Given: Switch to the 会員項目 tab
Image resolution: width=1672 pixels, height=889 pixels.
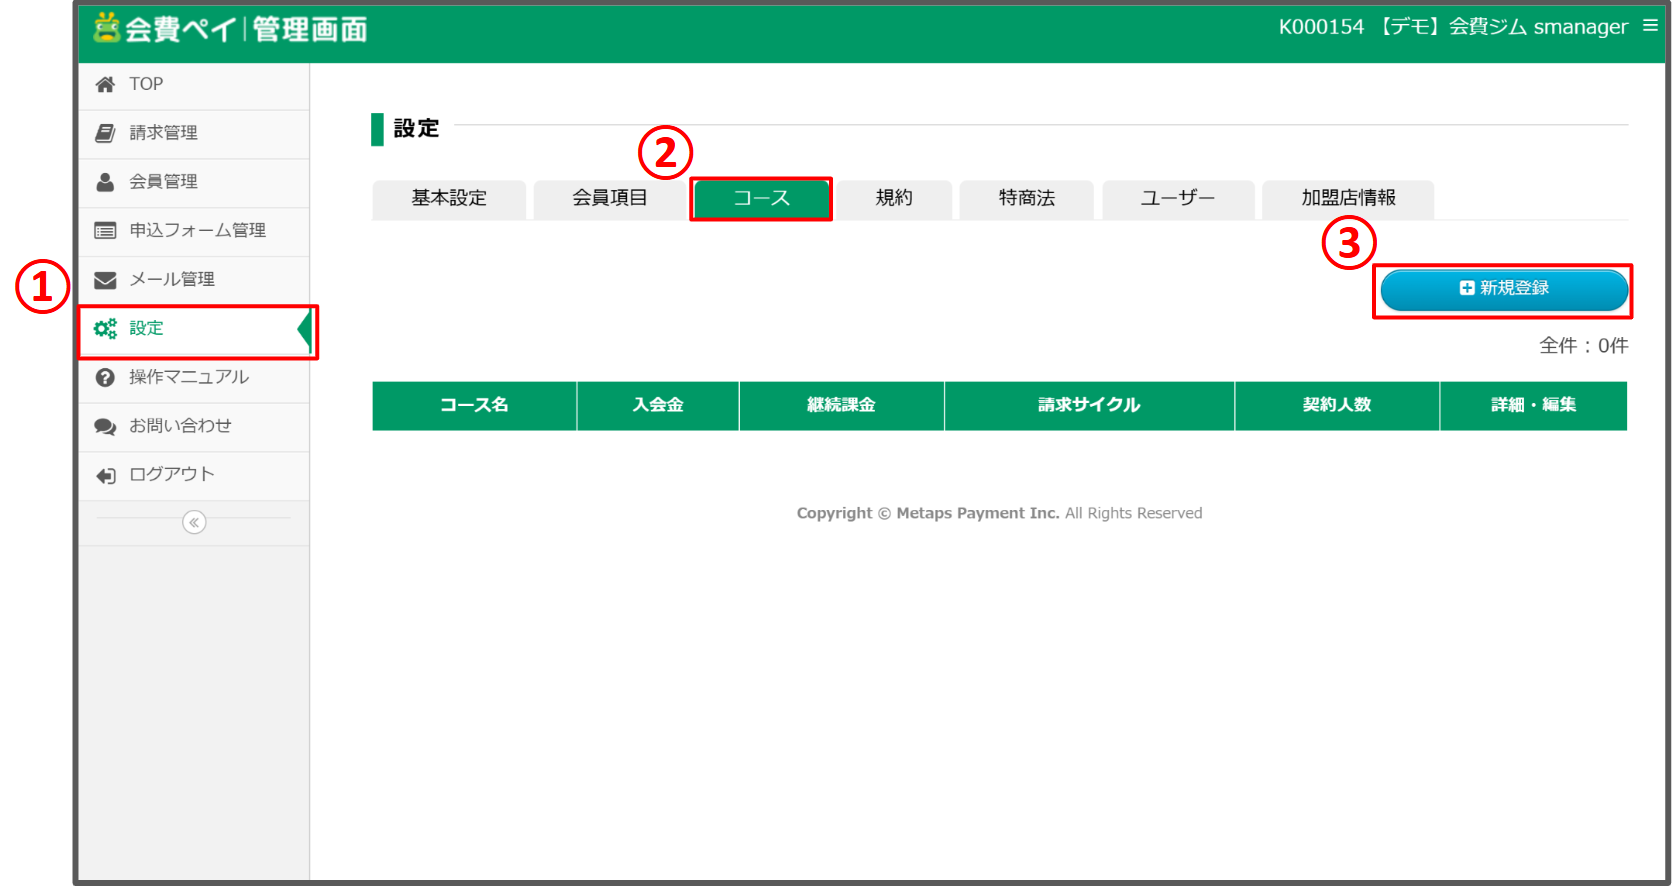Looking at the screenshot, I should coord(610,199).
